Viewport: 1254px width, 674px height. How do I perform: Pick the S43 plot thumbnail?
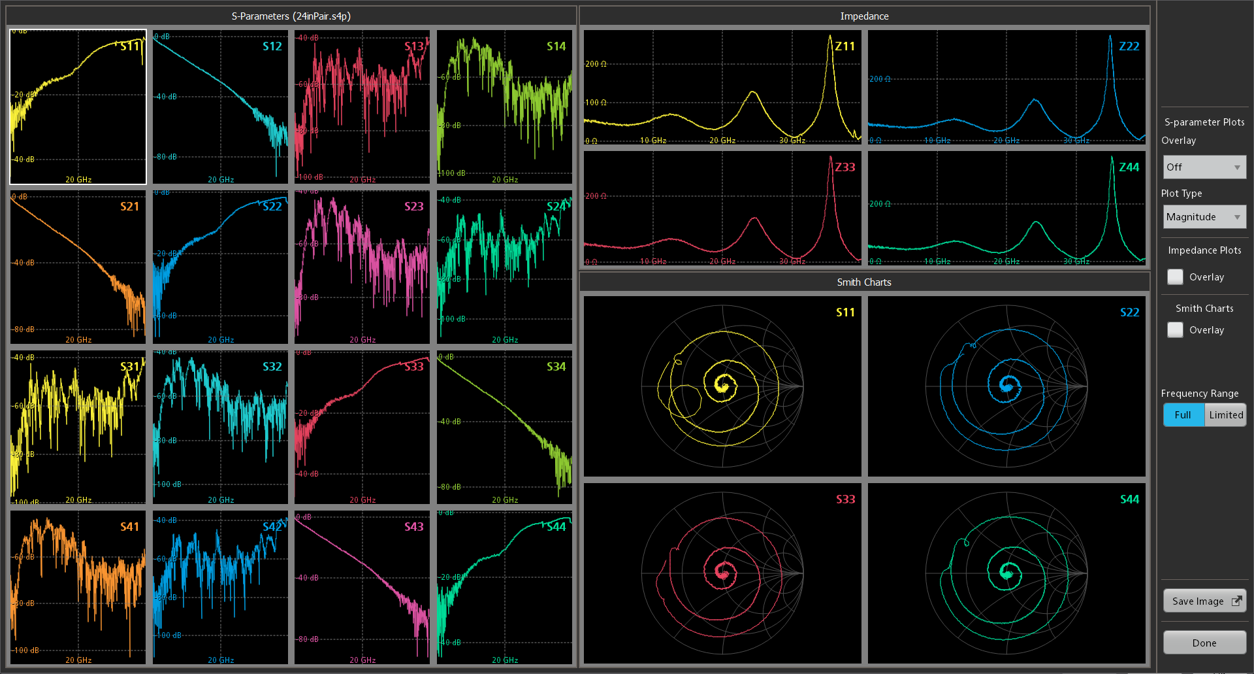[362, 587]
